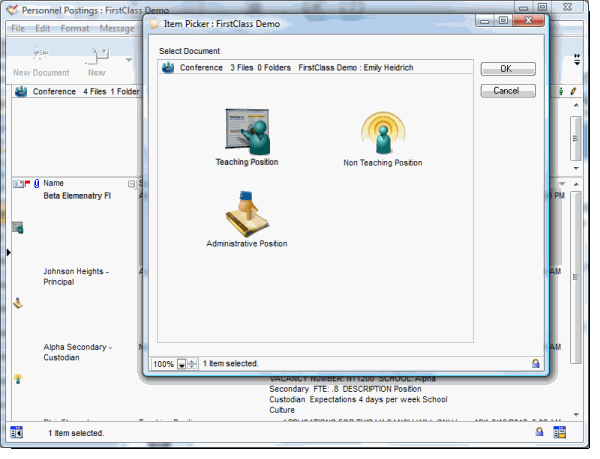Open the File menu

pyautogui.click(x=17, y=28)
